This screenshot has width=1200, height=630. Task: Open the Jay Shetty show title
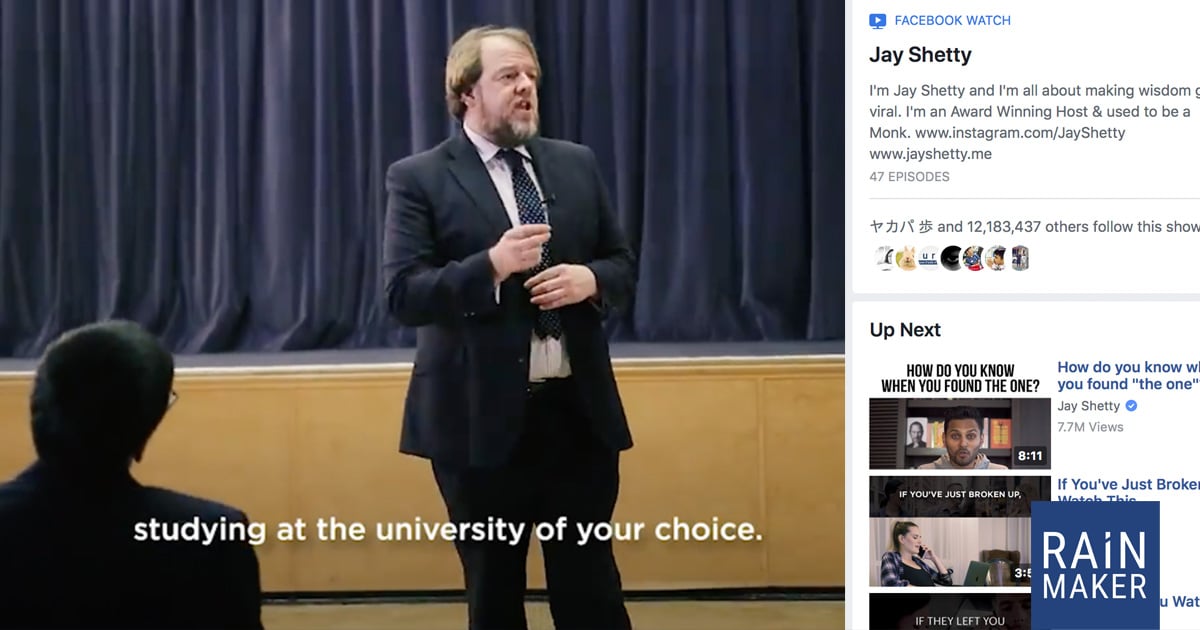920,55
